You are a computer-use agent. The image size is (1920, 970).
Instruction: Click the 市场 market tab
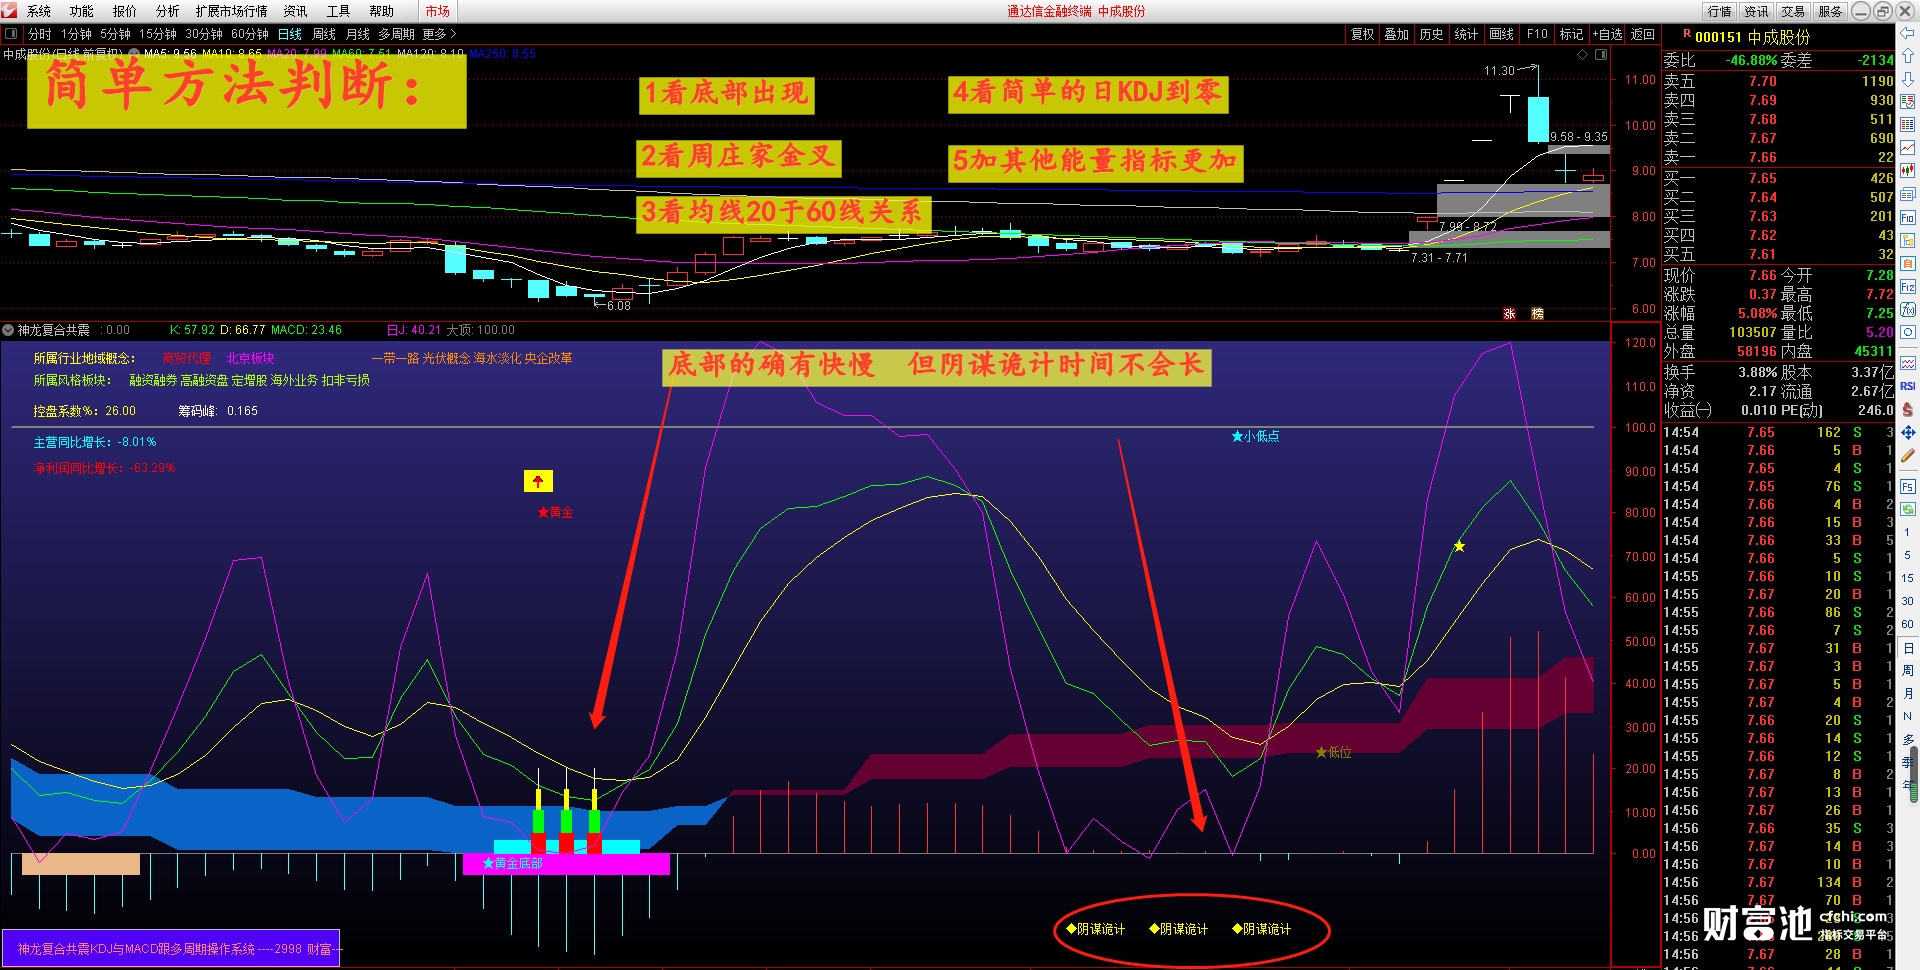(438, 11)
